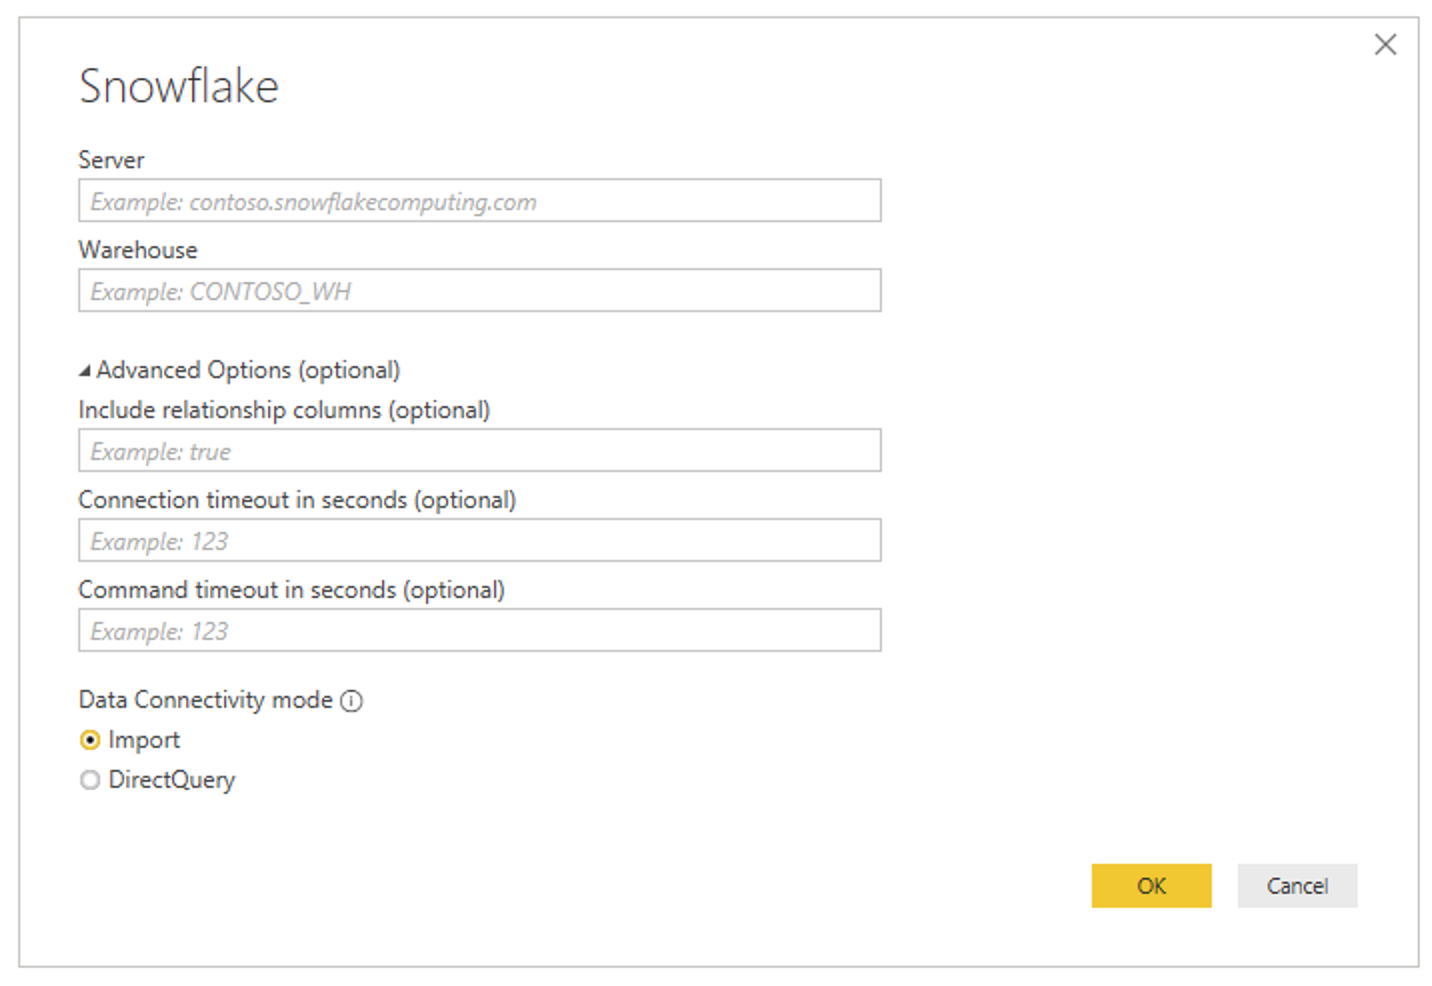Click the Advanced Options (optional) label

[x=247, y=369]
